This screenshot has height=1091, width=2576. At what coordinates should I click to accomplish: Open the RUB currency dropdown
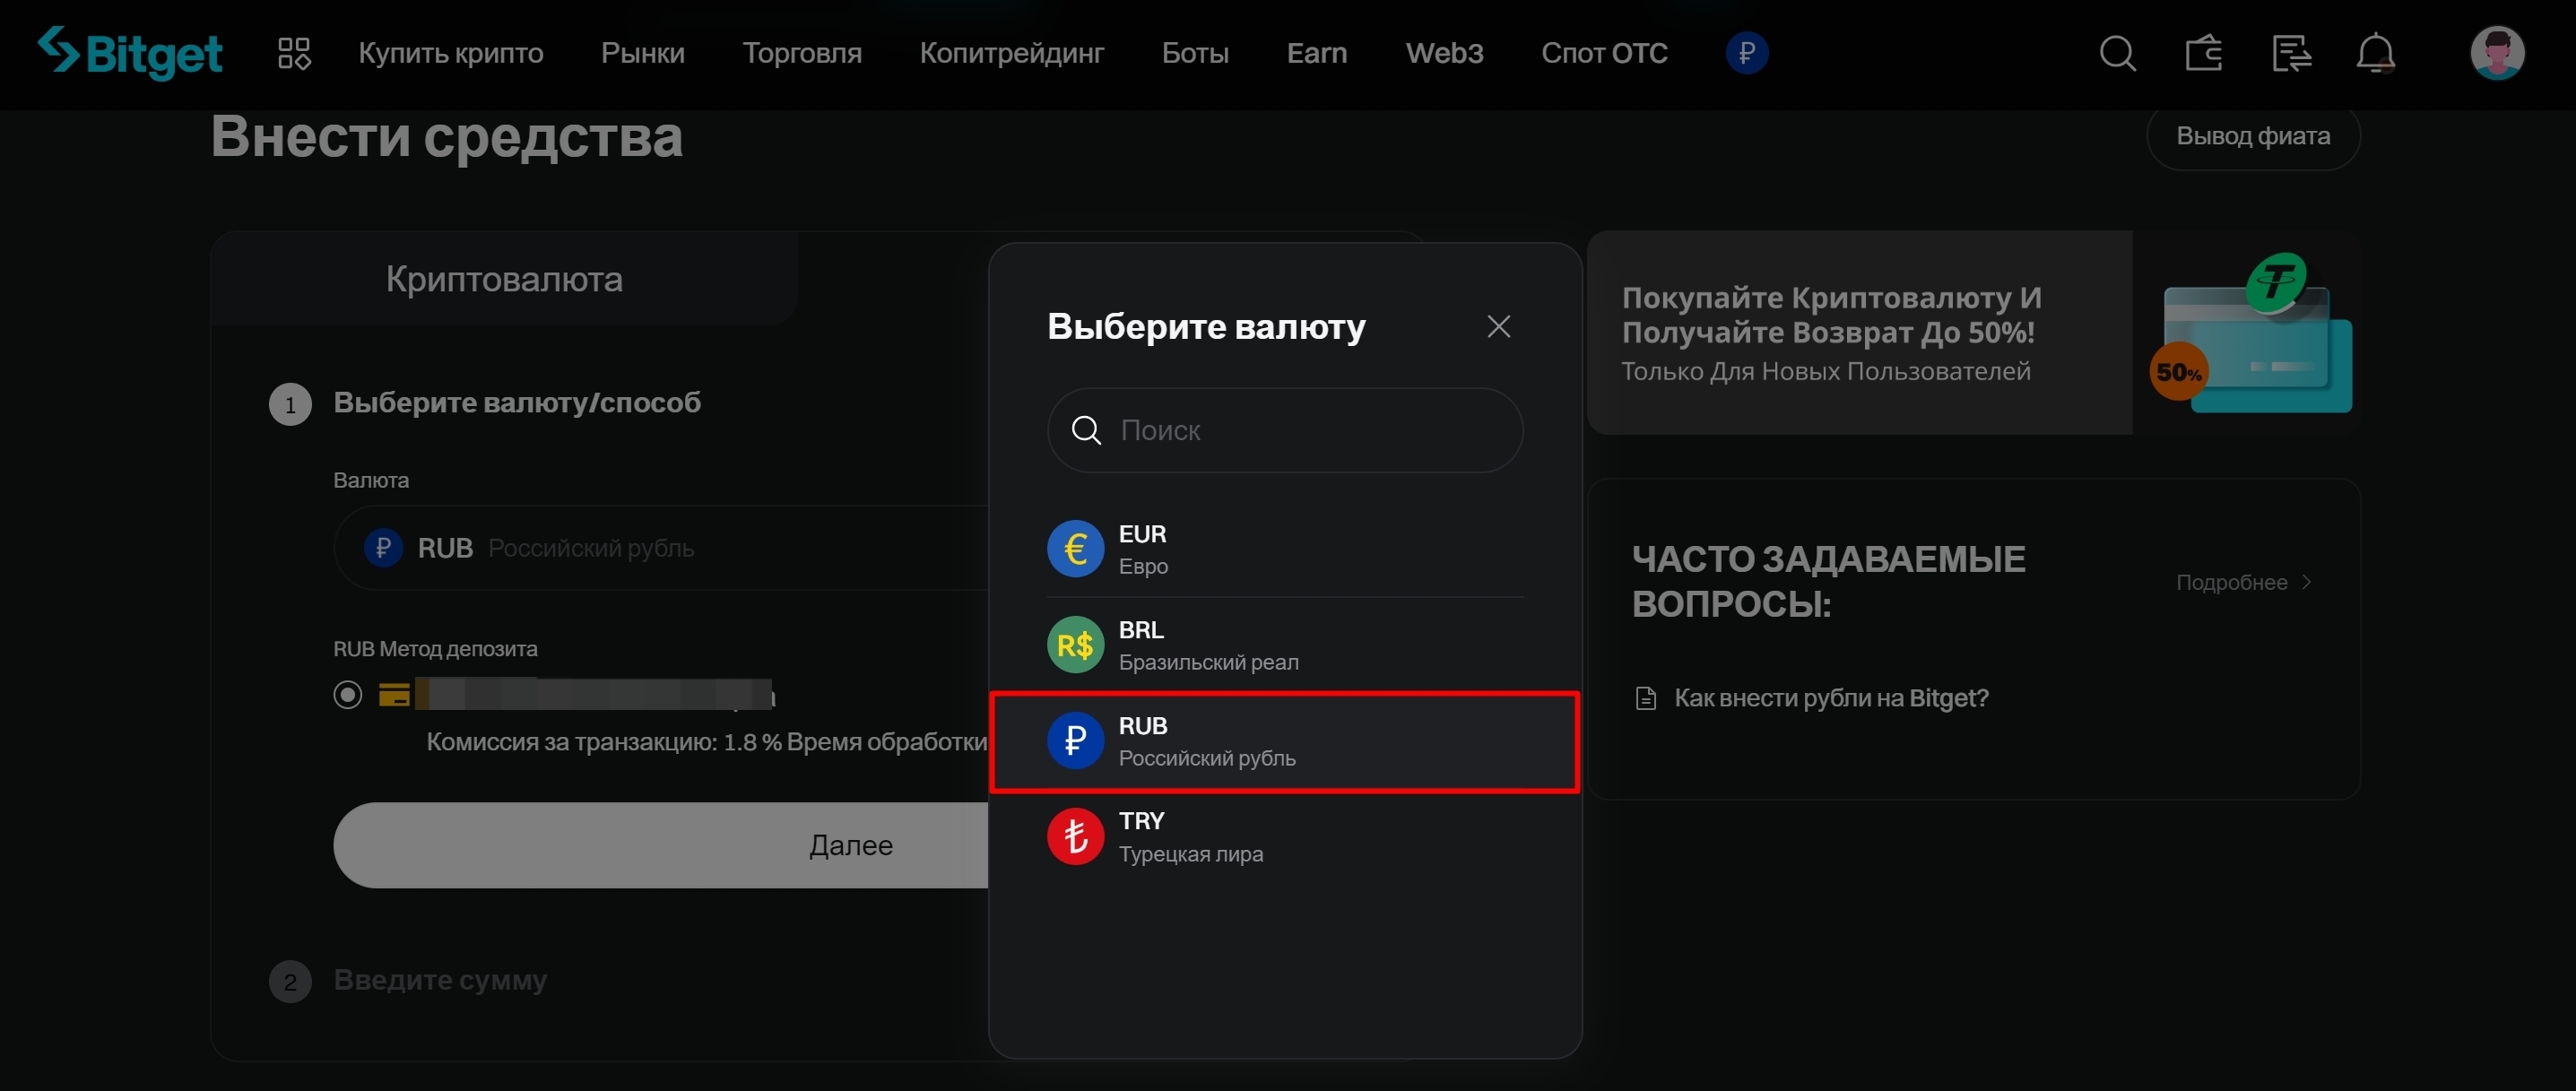coord(661,548)
